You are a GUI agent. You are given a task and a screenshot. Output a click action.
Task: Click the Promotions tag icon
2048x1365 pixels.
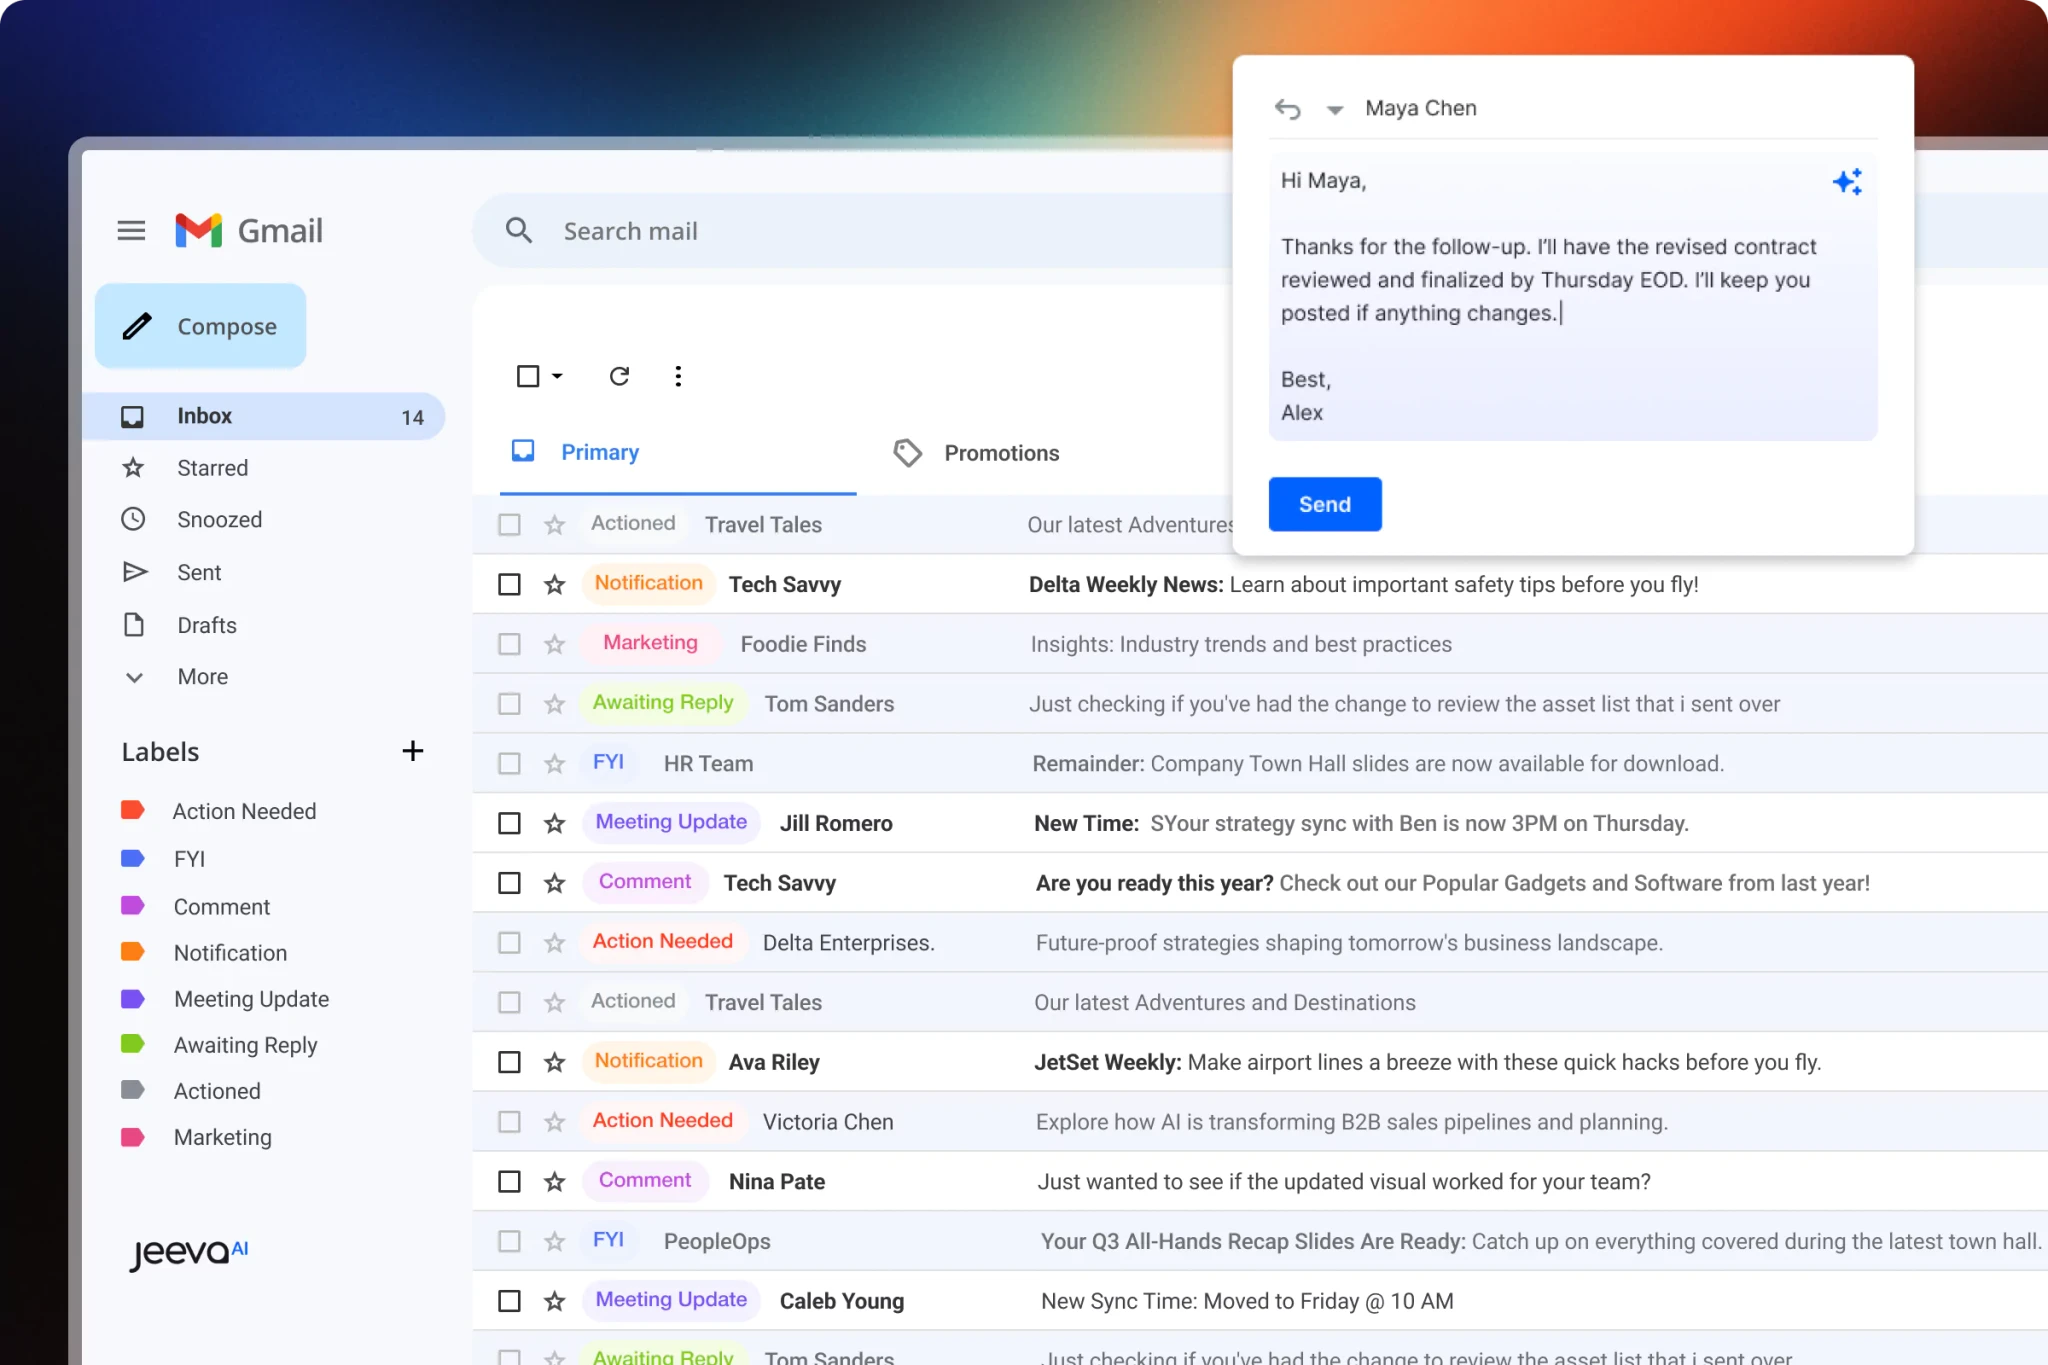(907, 453)
